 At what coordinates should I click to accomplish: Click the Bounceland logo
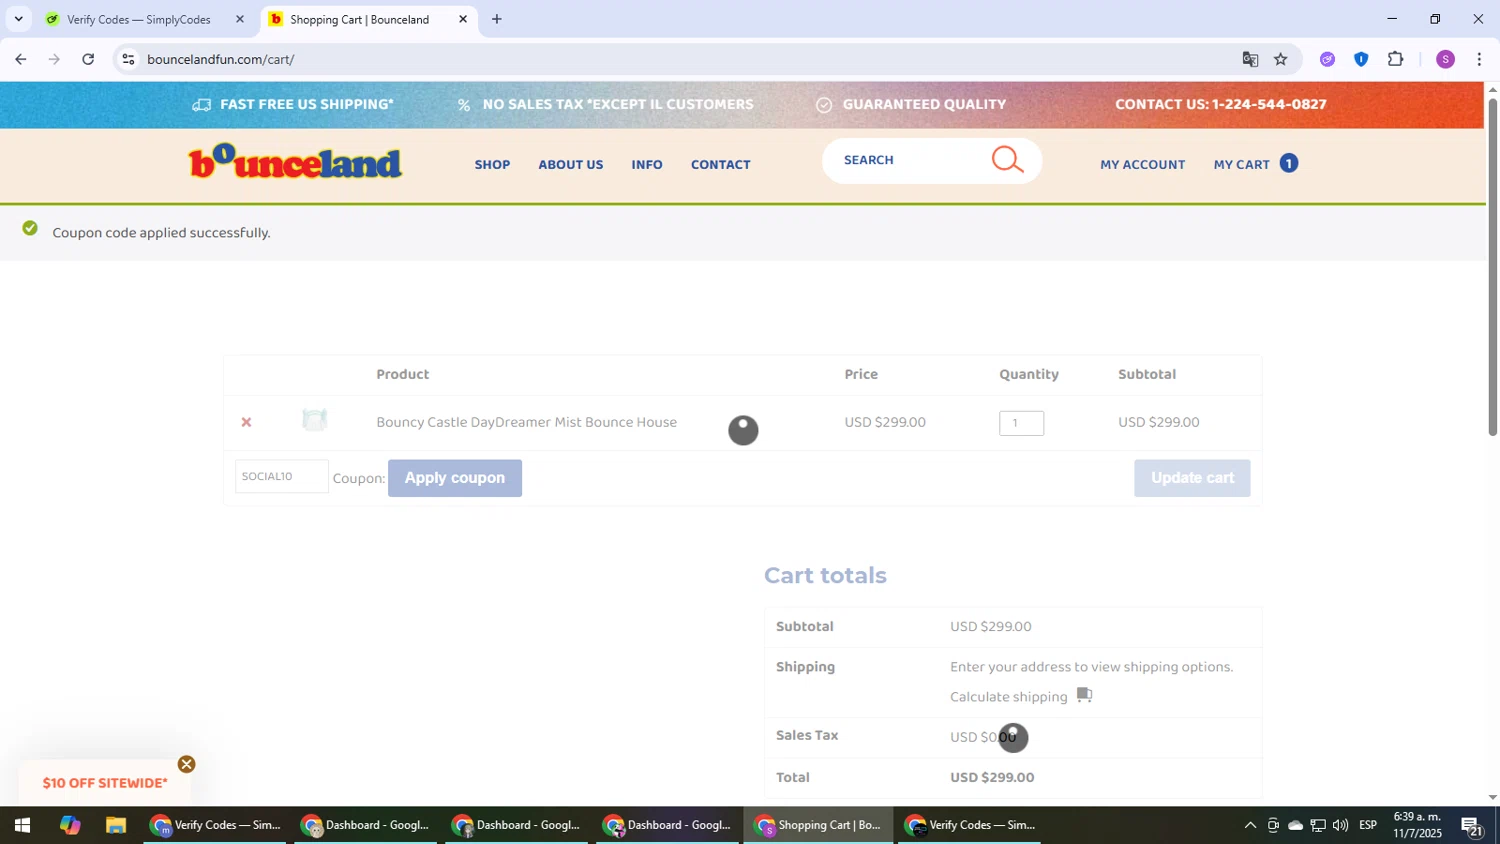pos(295,162)
